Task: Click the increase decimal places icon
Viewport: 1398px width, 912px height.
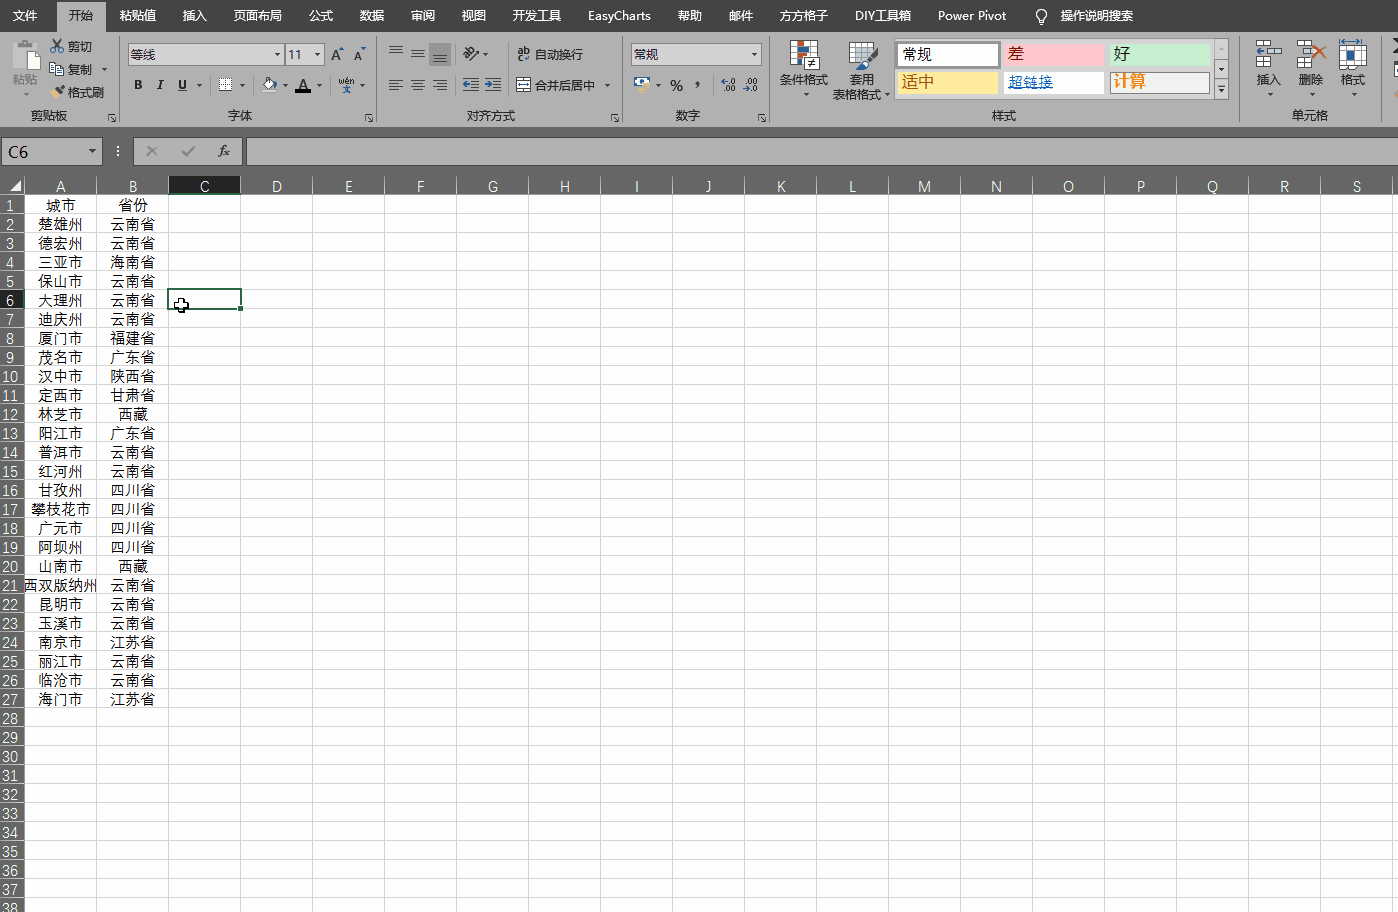Action: 728,85
